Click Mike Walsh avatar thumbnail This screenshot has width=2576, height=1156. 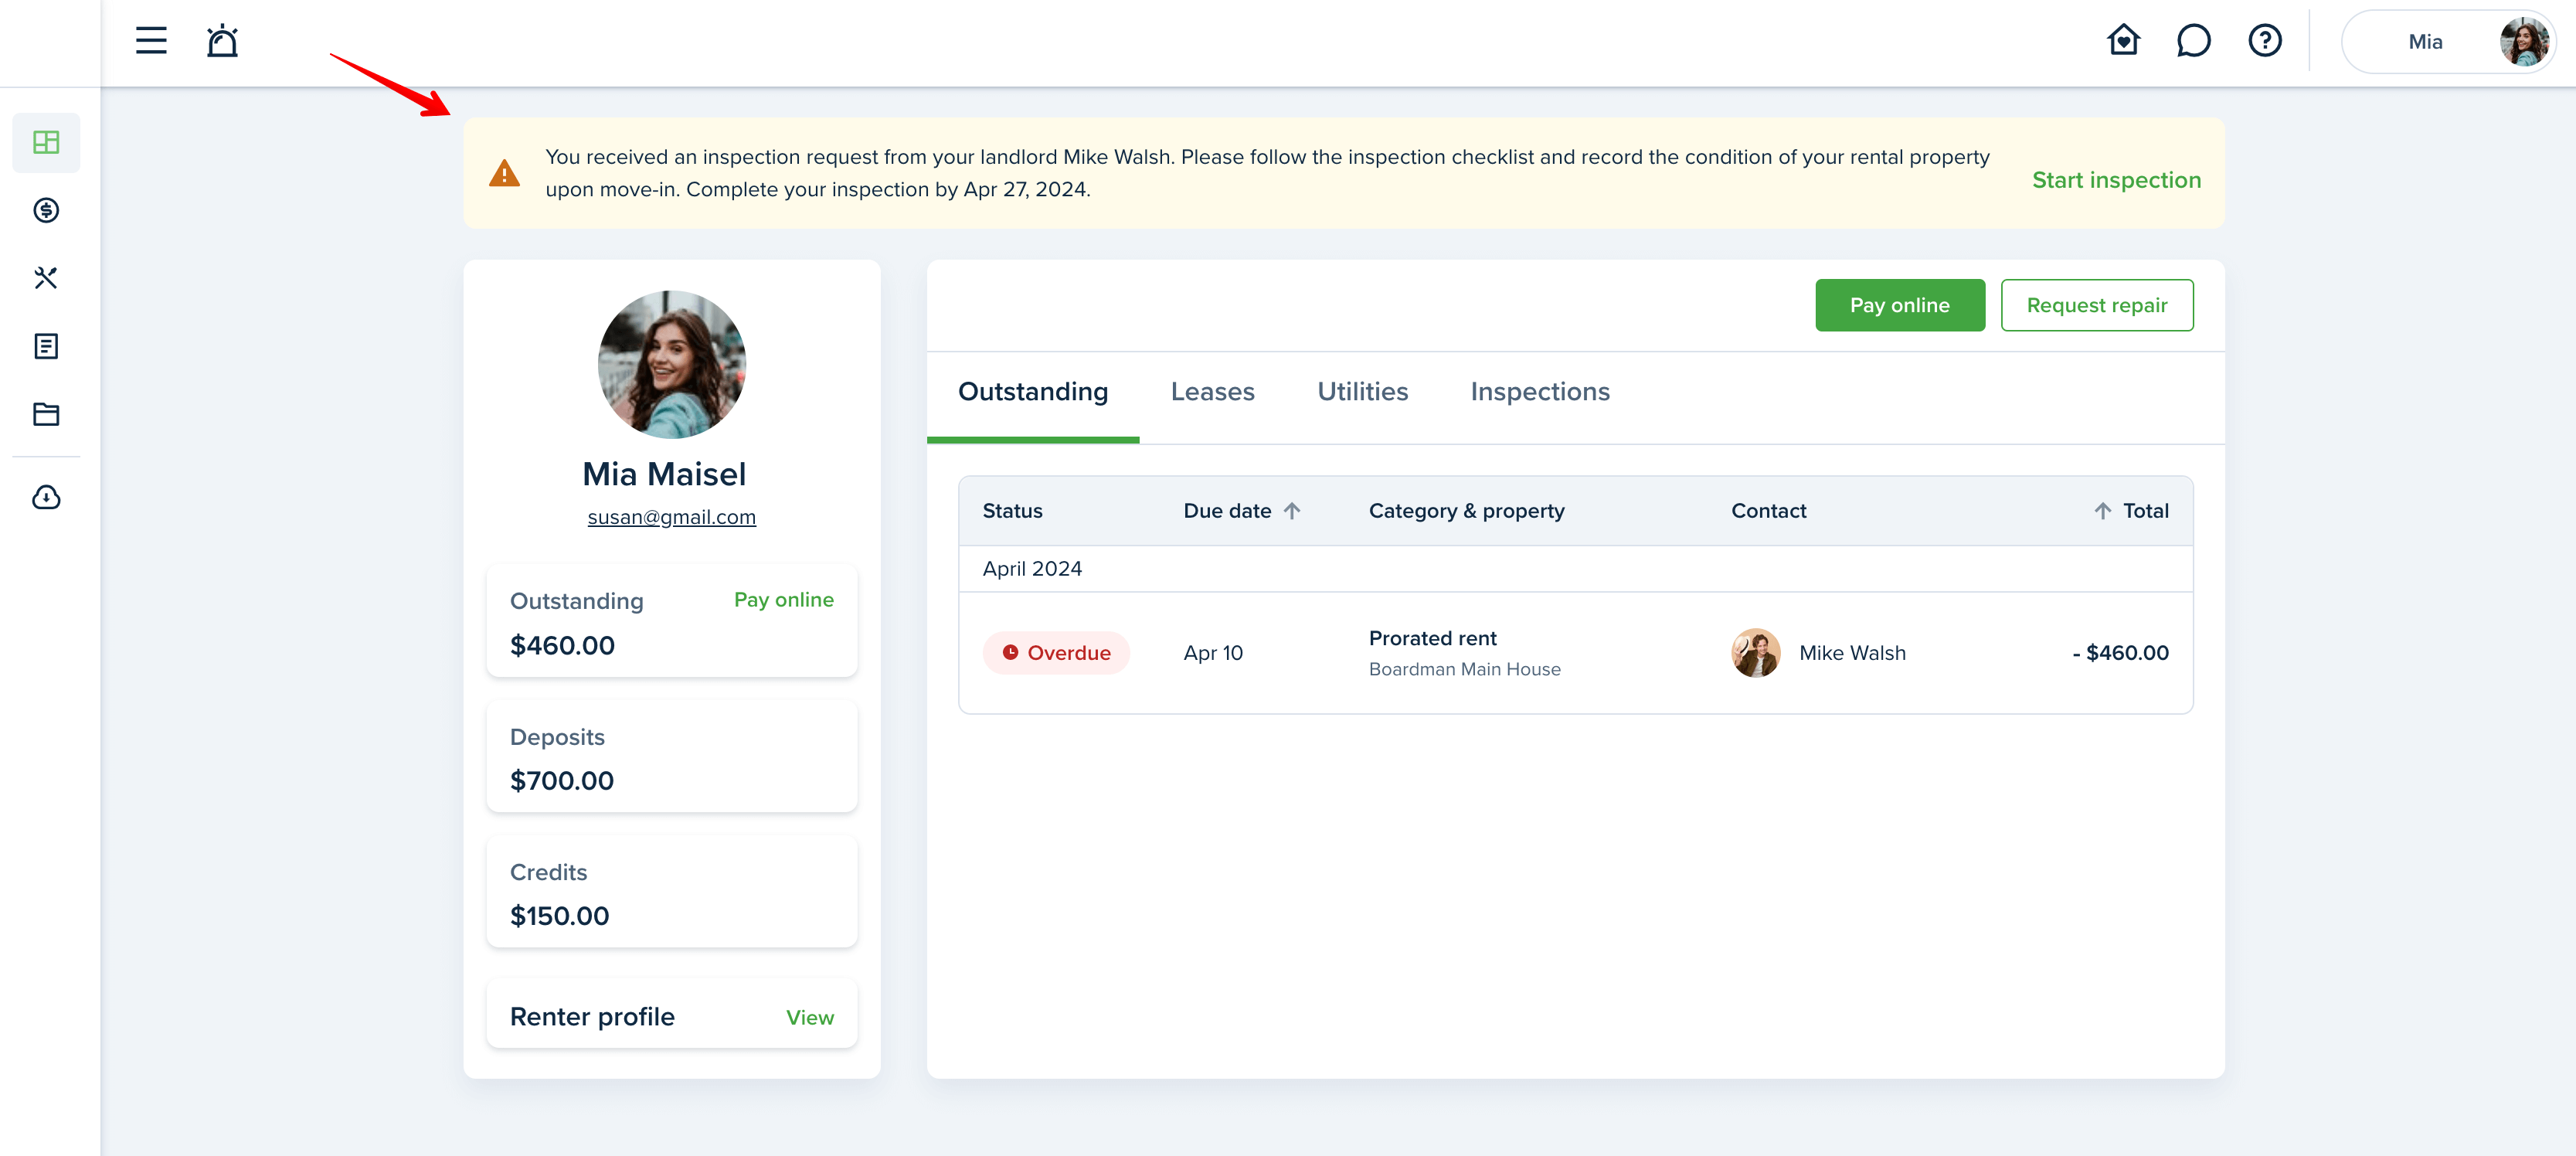tap(1755, 653)
